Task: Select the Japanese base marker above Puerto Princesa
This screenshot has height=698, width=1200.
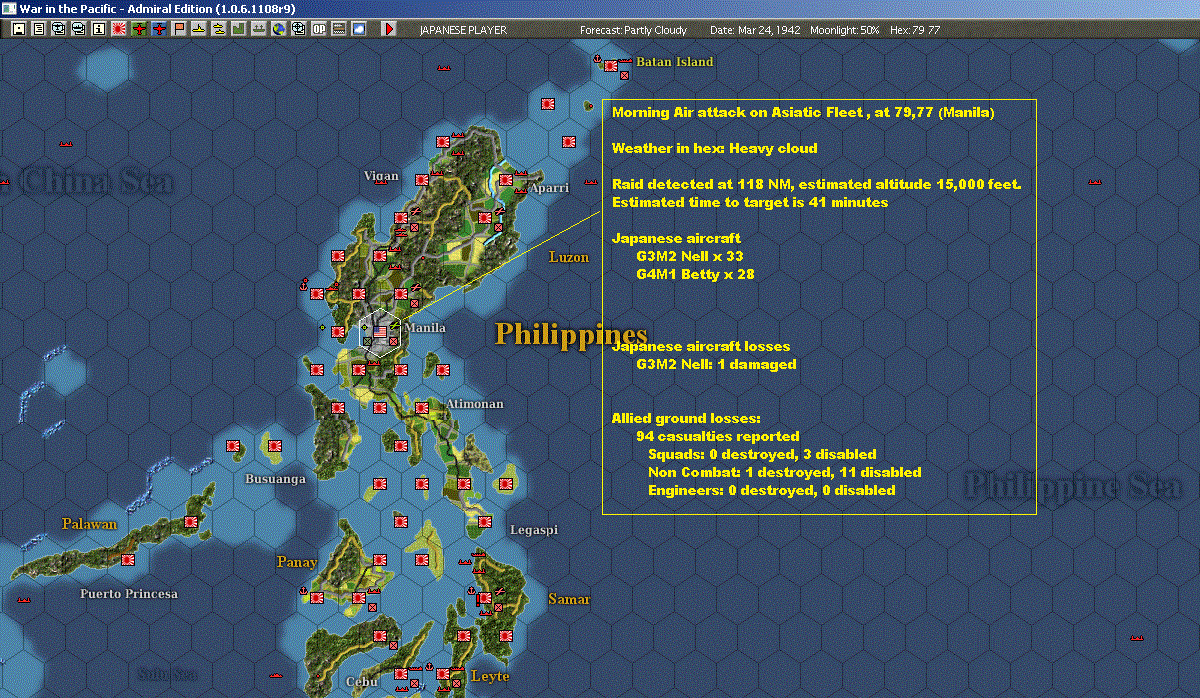Action: pos(128,560)
